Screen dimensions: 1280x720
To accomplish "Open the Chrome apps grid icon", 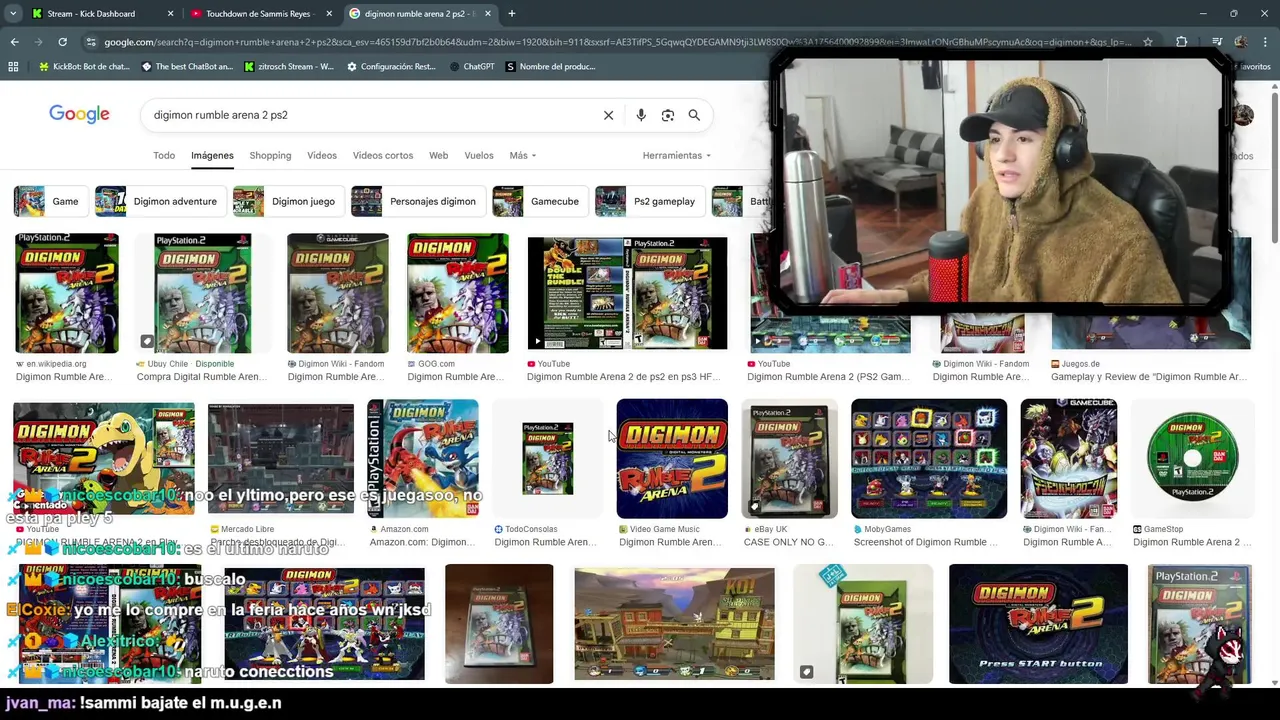I will [x=13, y=67].
